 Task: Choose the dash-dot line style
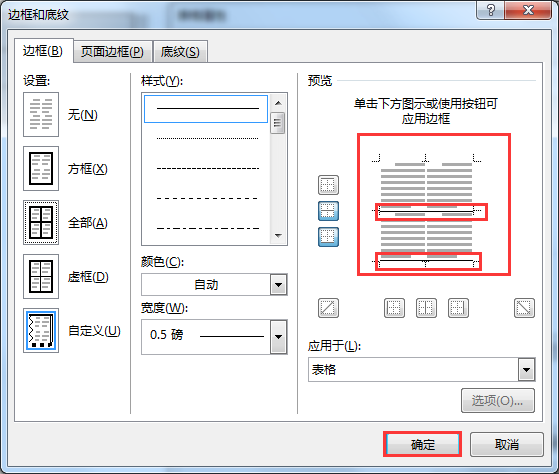(x=206, y=228)
